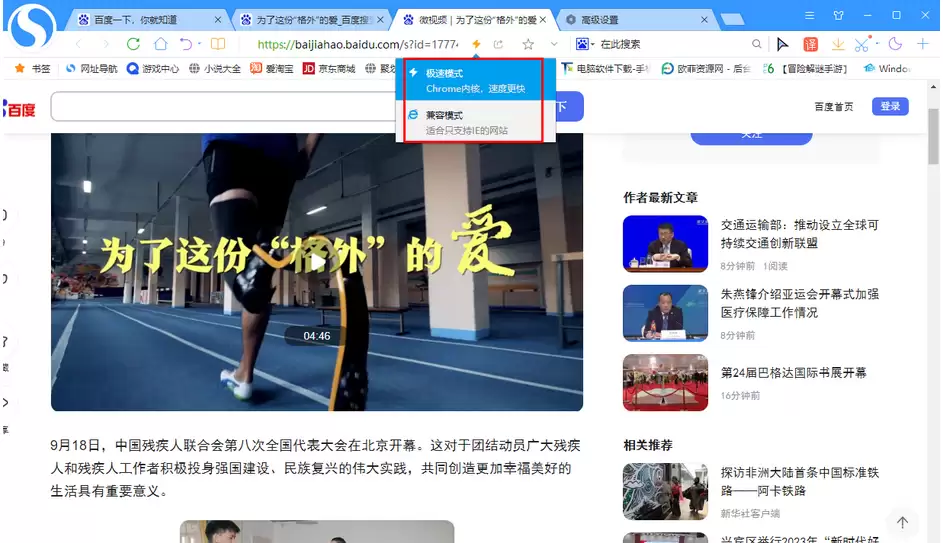
Task: Expand the address bar history chevron
Action: point(554,44)
